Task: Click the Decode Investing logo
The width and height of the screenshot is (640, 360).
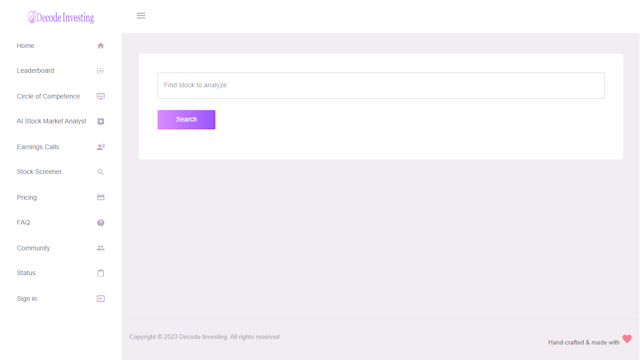Action: (61, 17)
